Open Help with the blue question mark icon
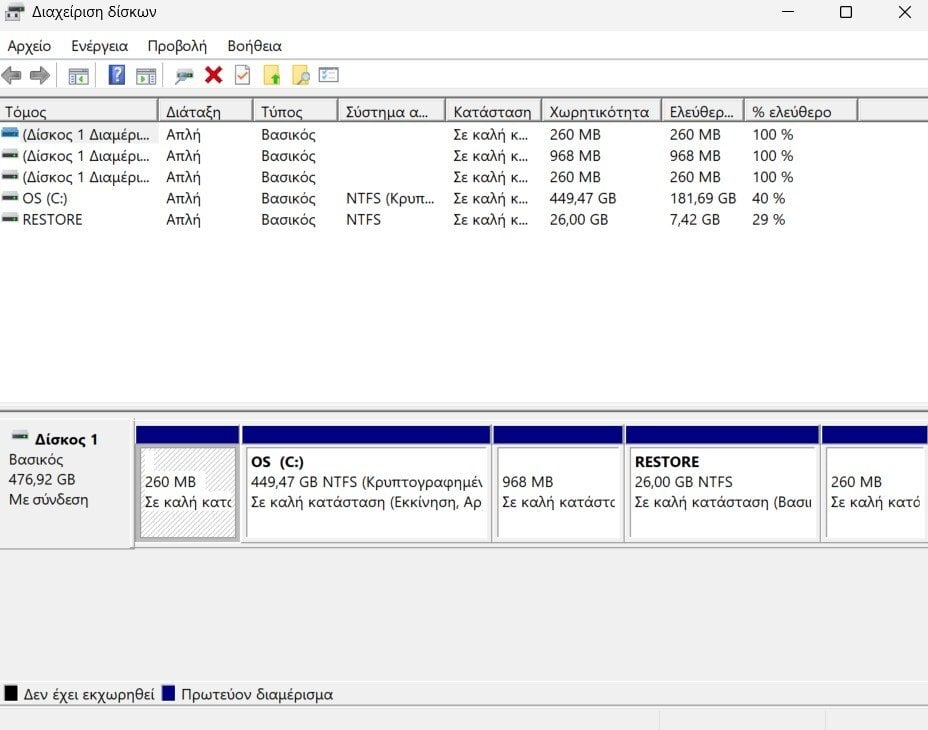 tap(117, 75)
